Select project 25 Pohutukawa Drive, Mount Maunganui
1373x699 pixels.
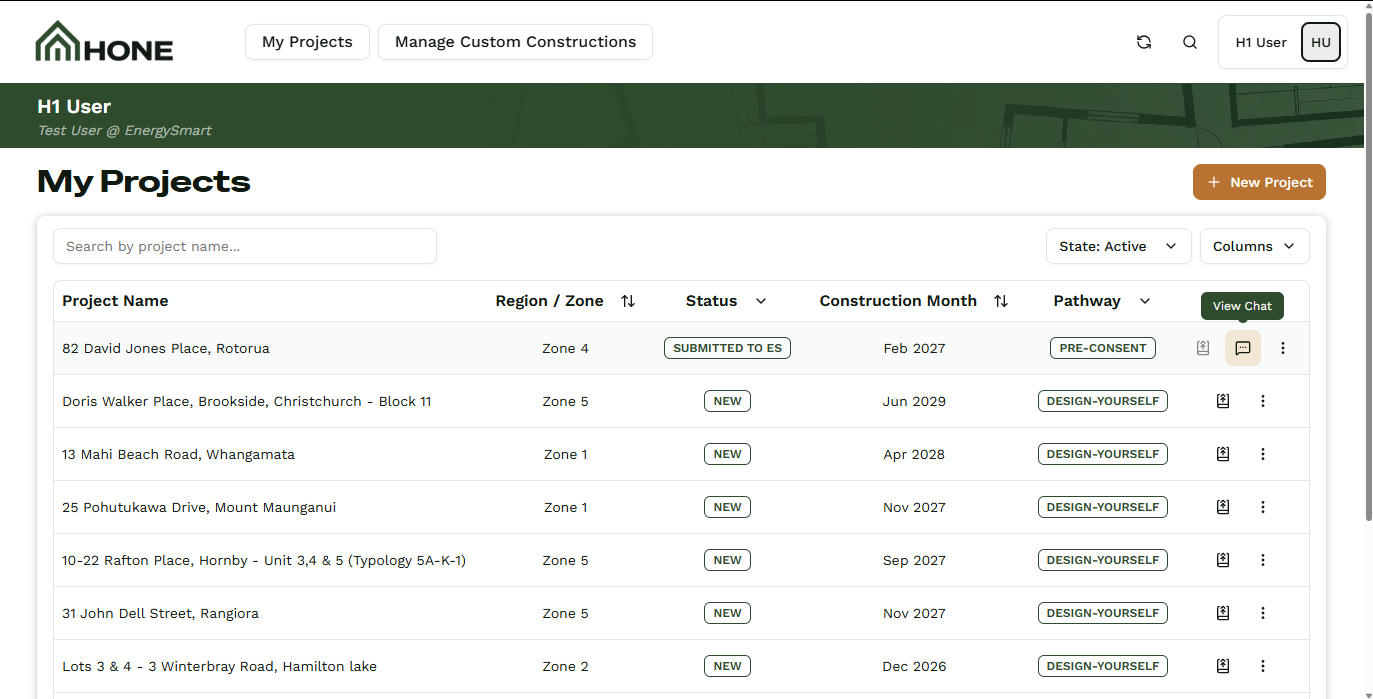coord(199,507)
